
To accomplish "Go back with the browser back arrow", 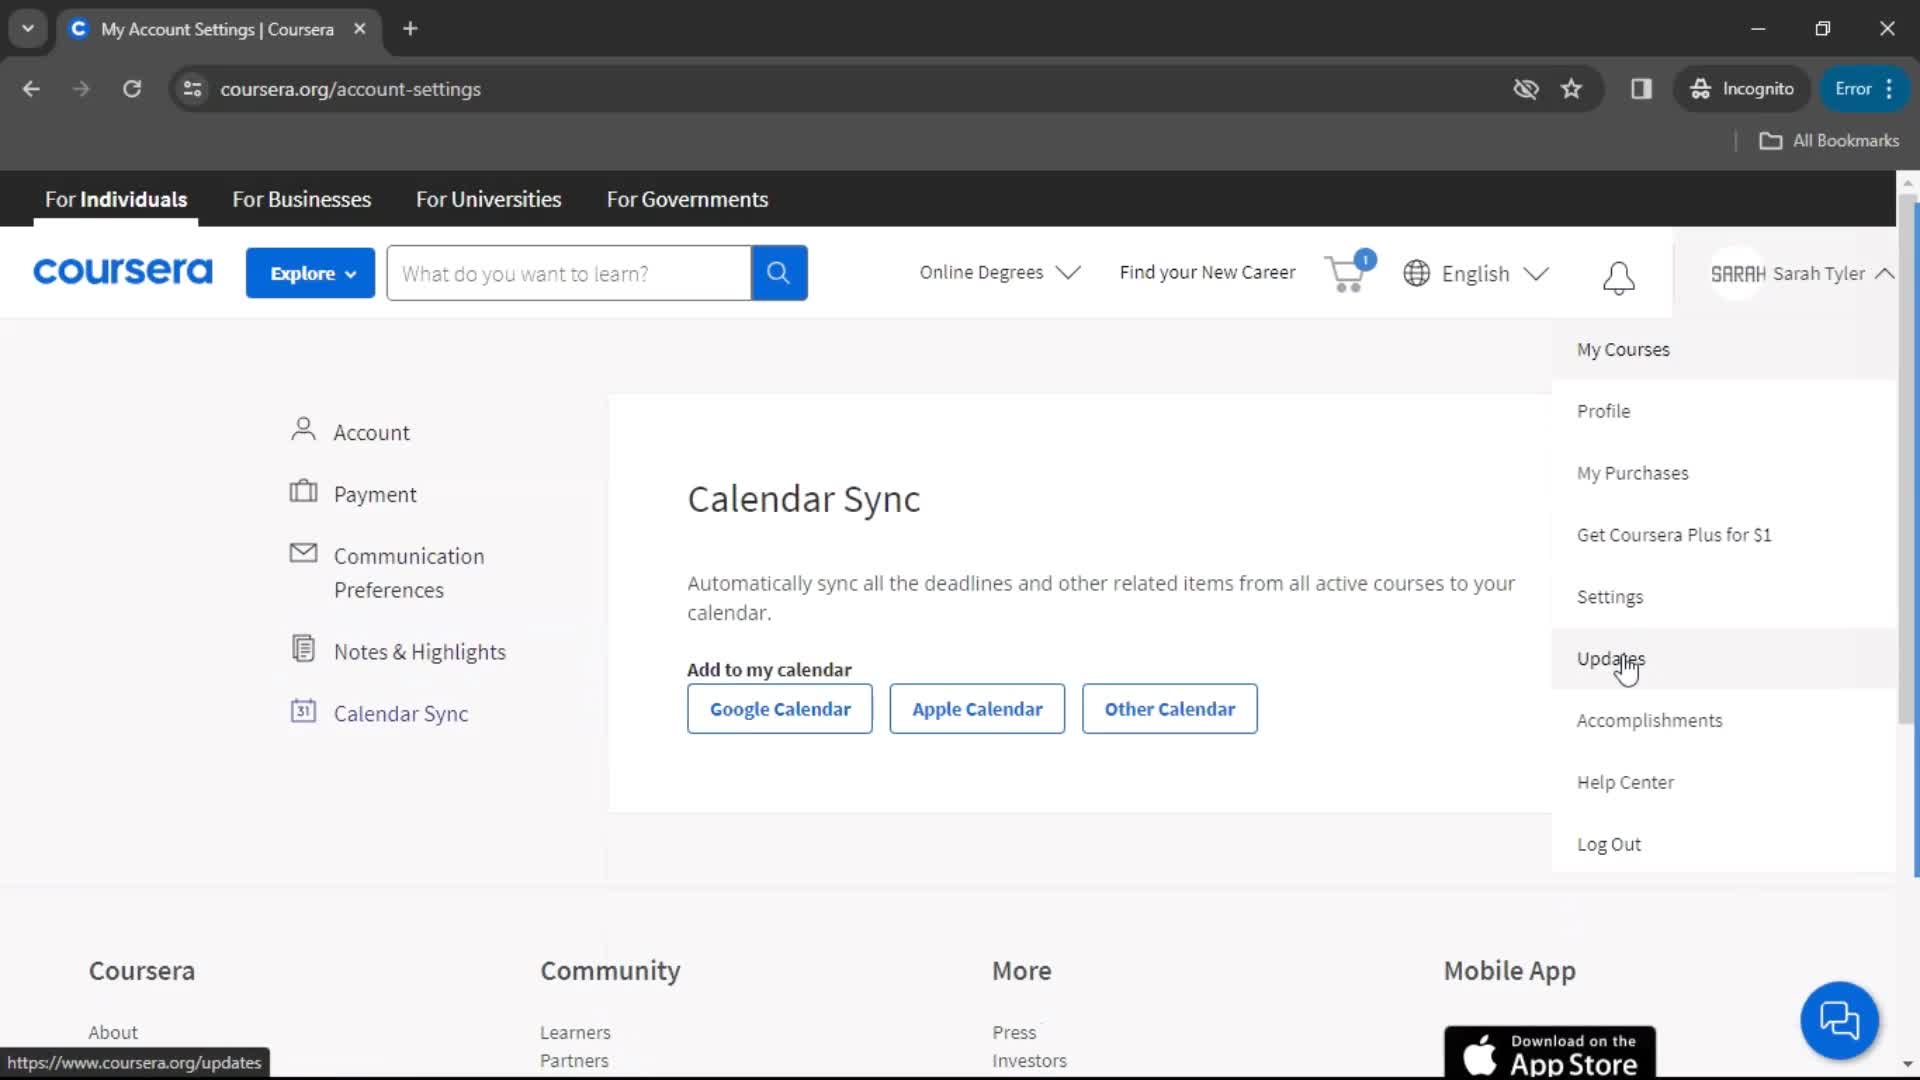I will [x=31, y=89].
